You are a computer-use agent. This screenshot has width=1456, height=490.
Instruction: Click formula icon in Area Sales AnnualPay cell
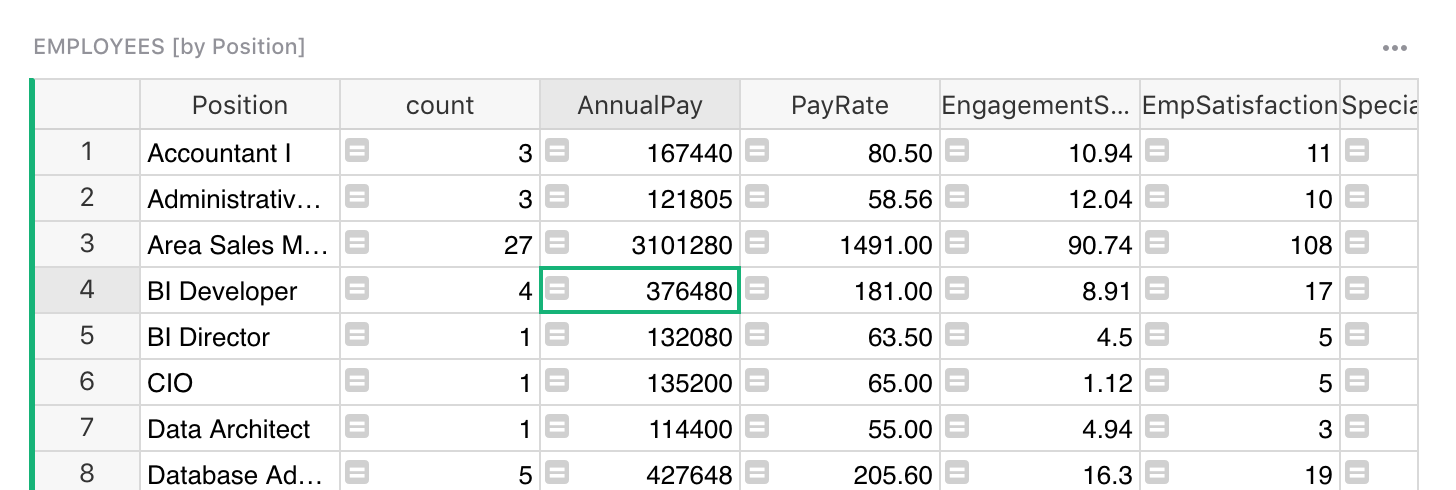click(x=557, y=243)
